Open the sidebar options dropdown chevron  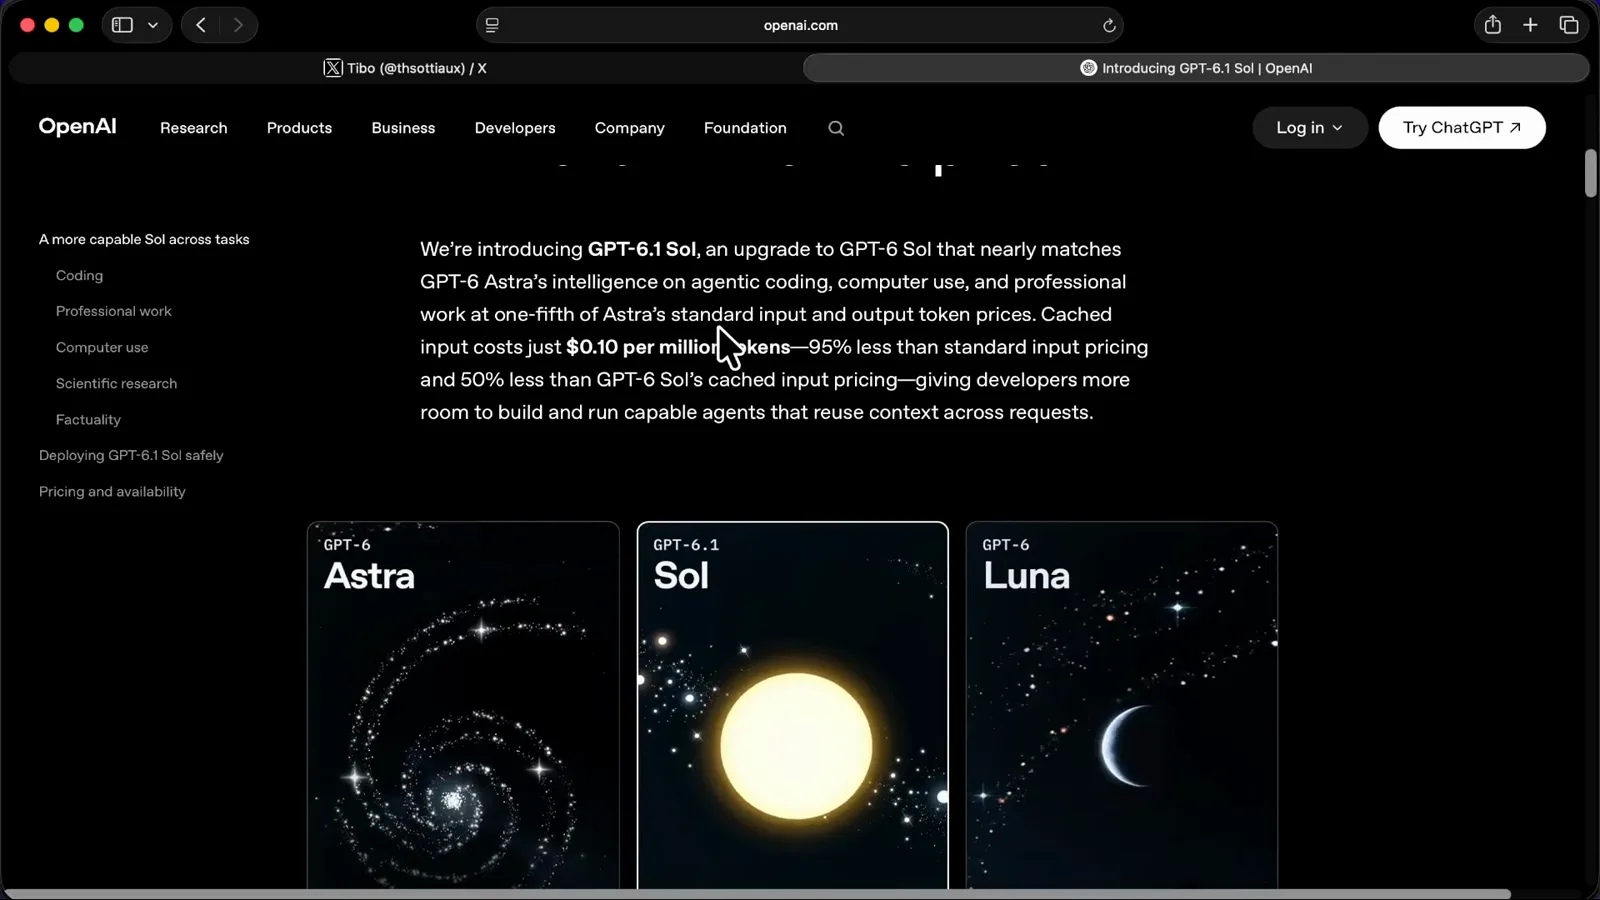tap(153, 25)
